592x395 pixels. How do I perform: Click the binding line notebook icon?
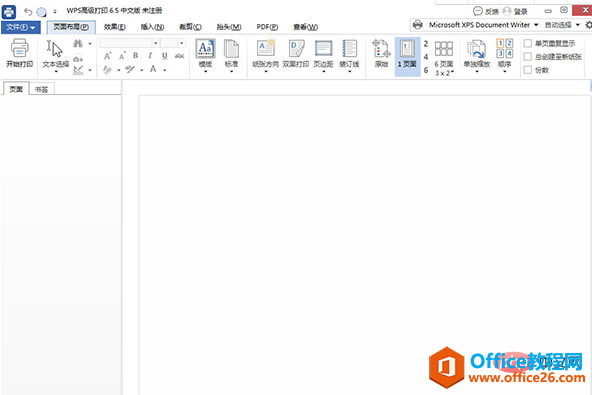(x=349, y=48)
